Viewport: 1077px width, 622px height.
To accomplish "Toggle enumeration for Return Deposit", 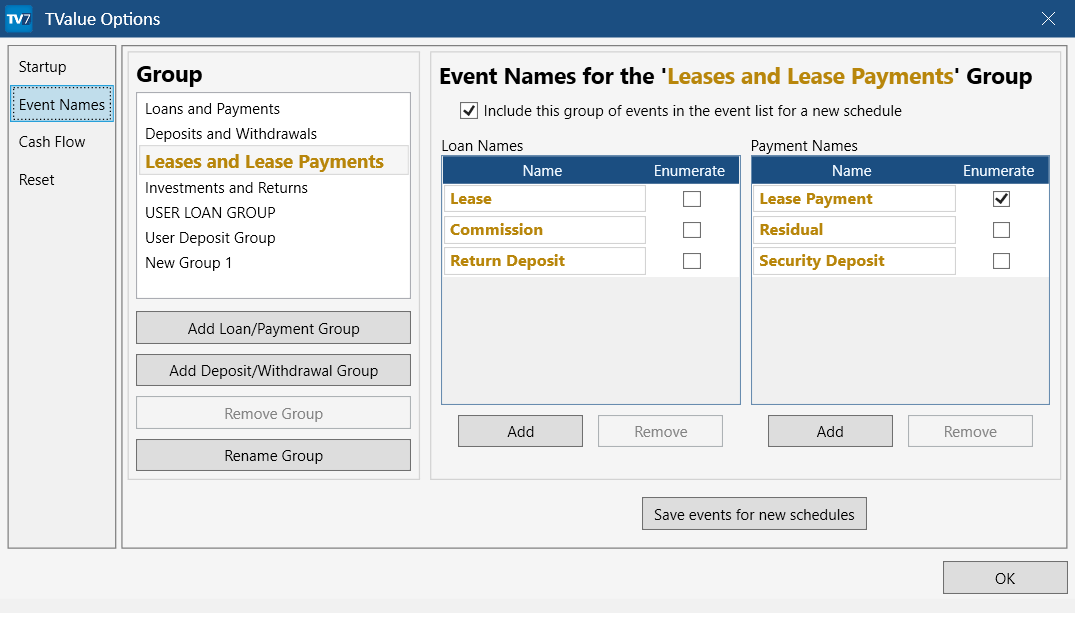I will click(x=691, y=260).
